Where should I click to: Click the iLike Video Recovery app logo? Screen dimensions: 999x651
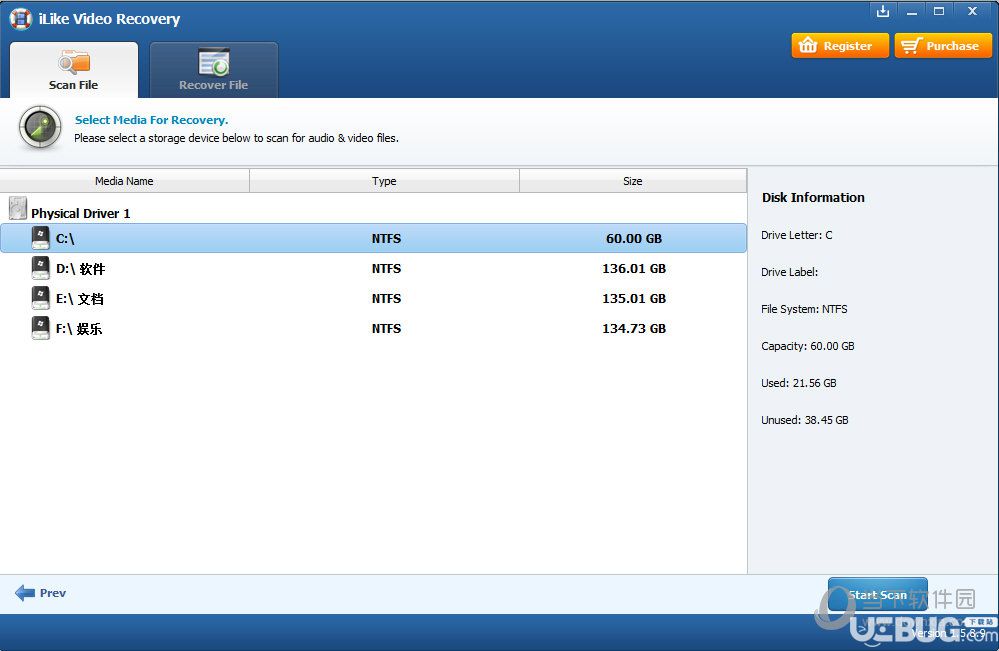pyautogui.click(x=20, y=18)
